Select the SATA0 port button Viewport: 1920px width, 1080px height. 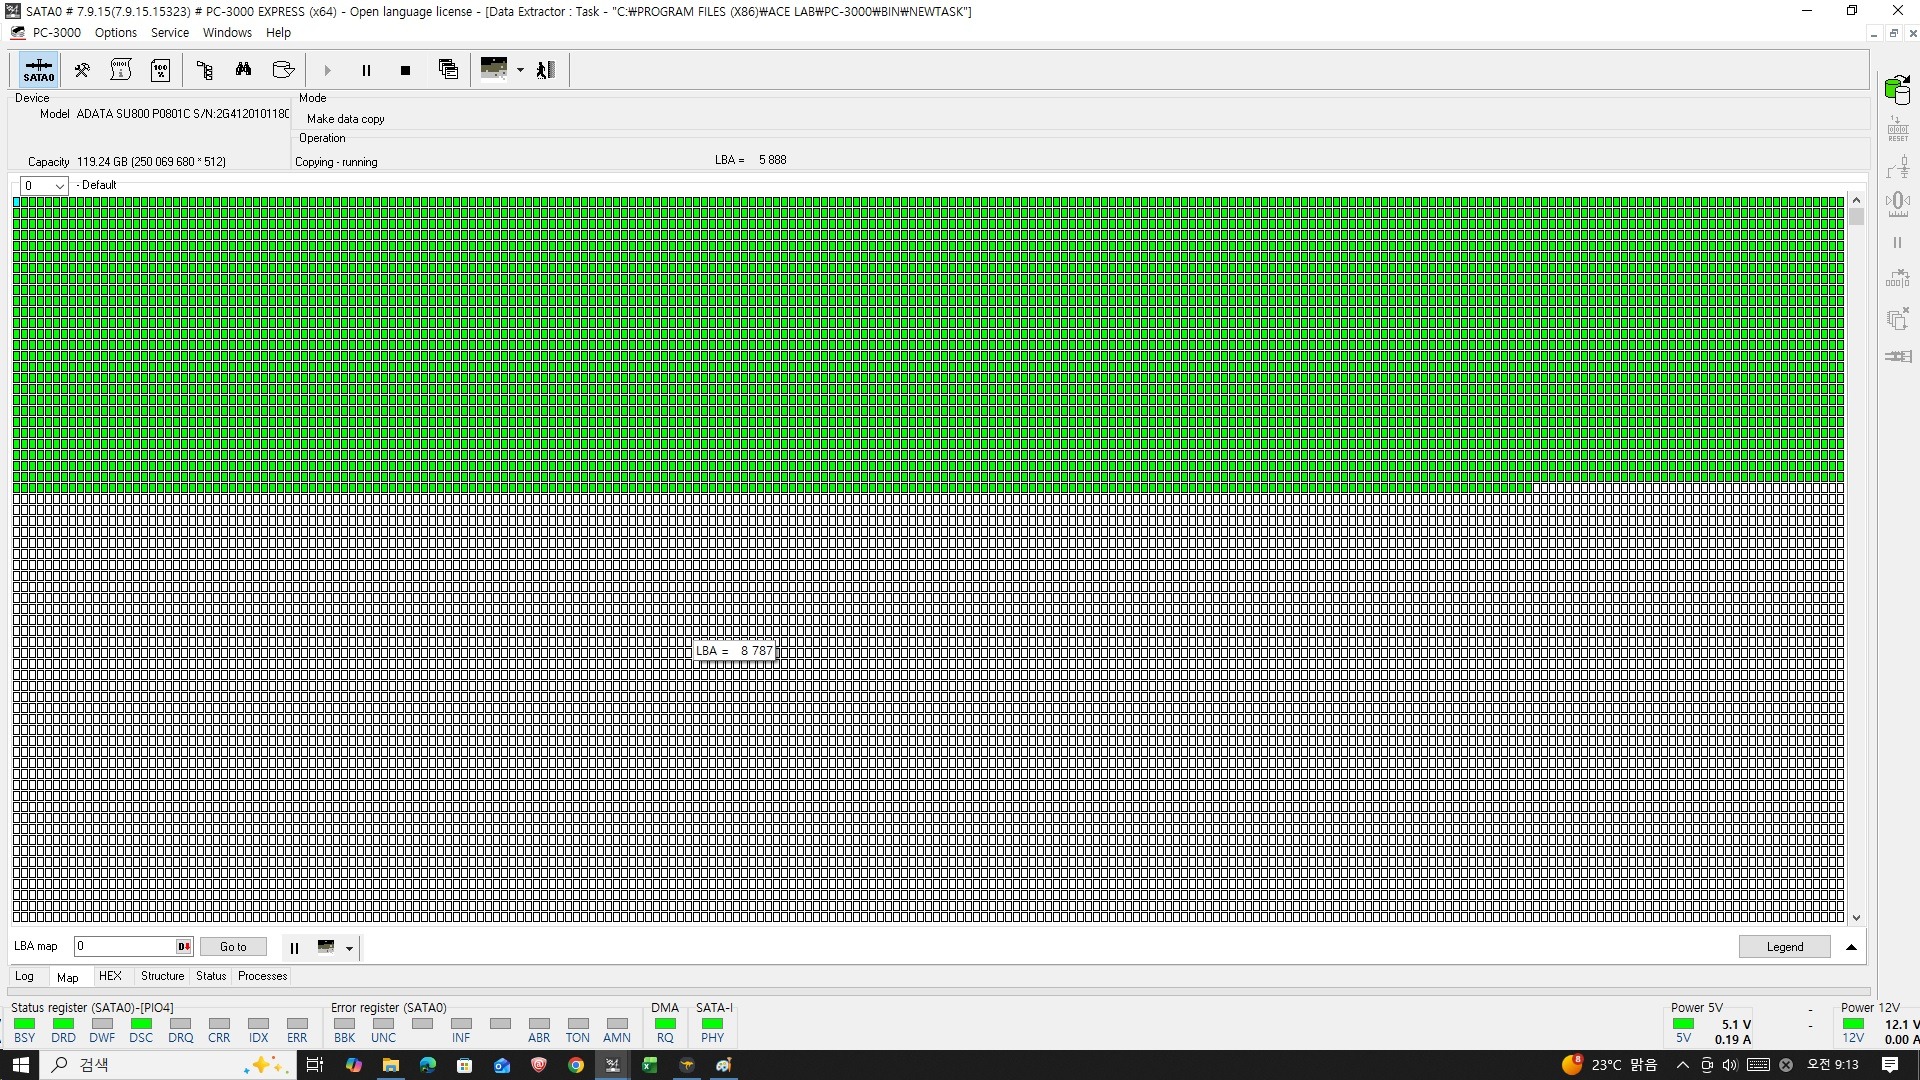click(x=39, y=70)
